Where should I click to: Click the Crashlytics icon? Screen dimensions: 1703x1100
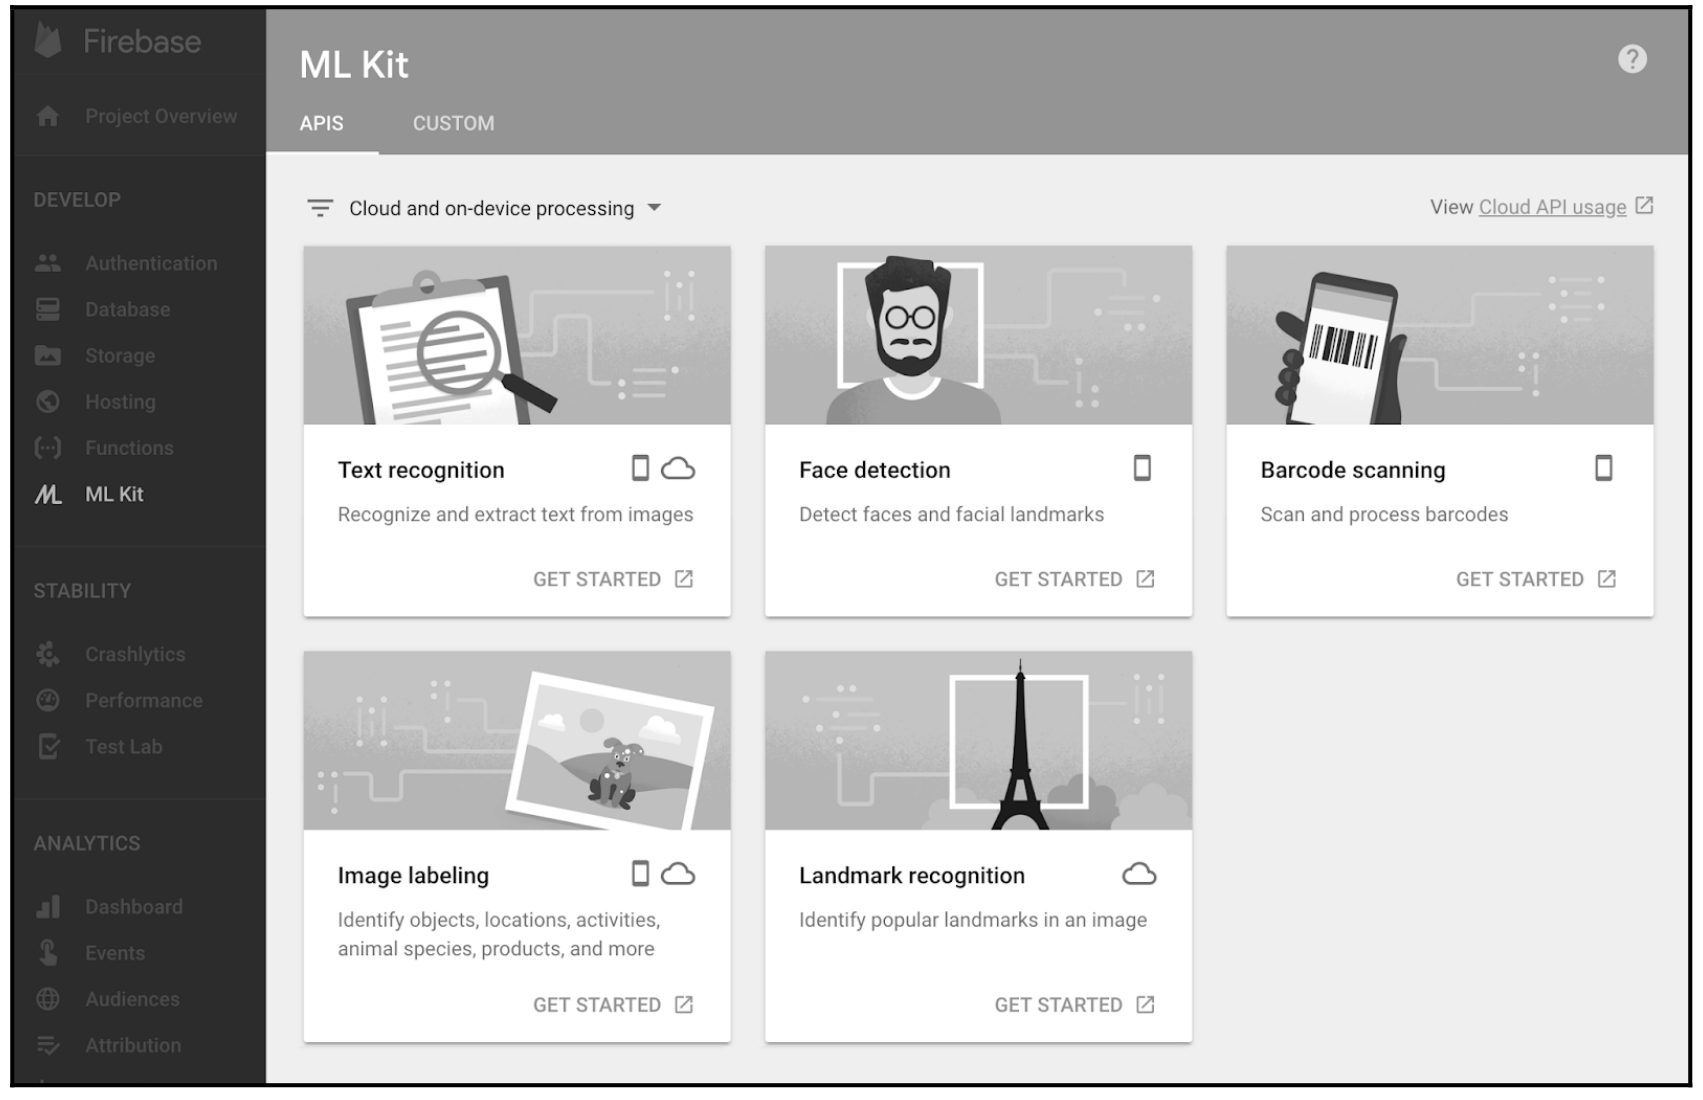click(48, 654)
